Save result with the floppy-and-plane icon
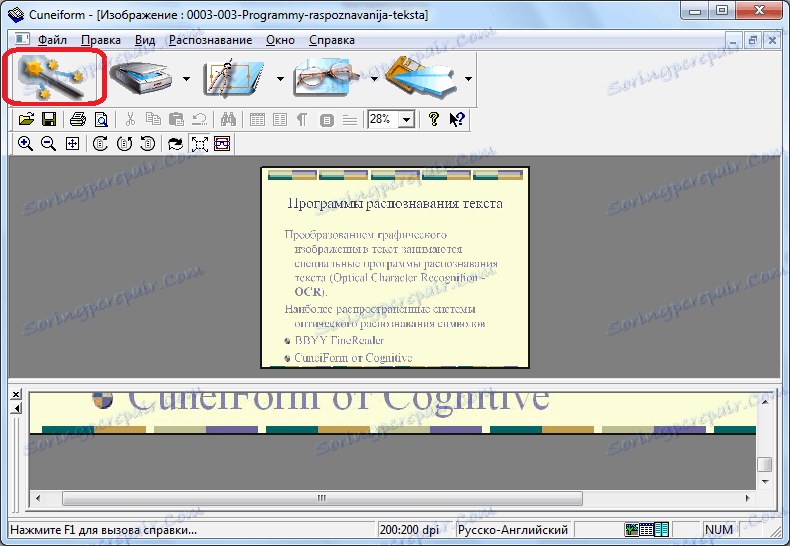Image resolution: width=790 pixels, height=546 pixels. tap(422, 78)
